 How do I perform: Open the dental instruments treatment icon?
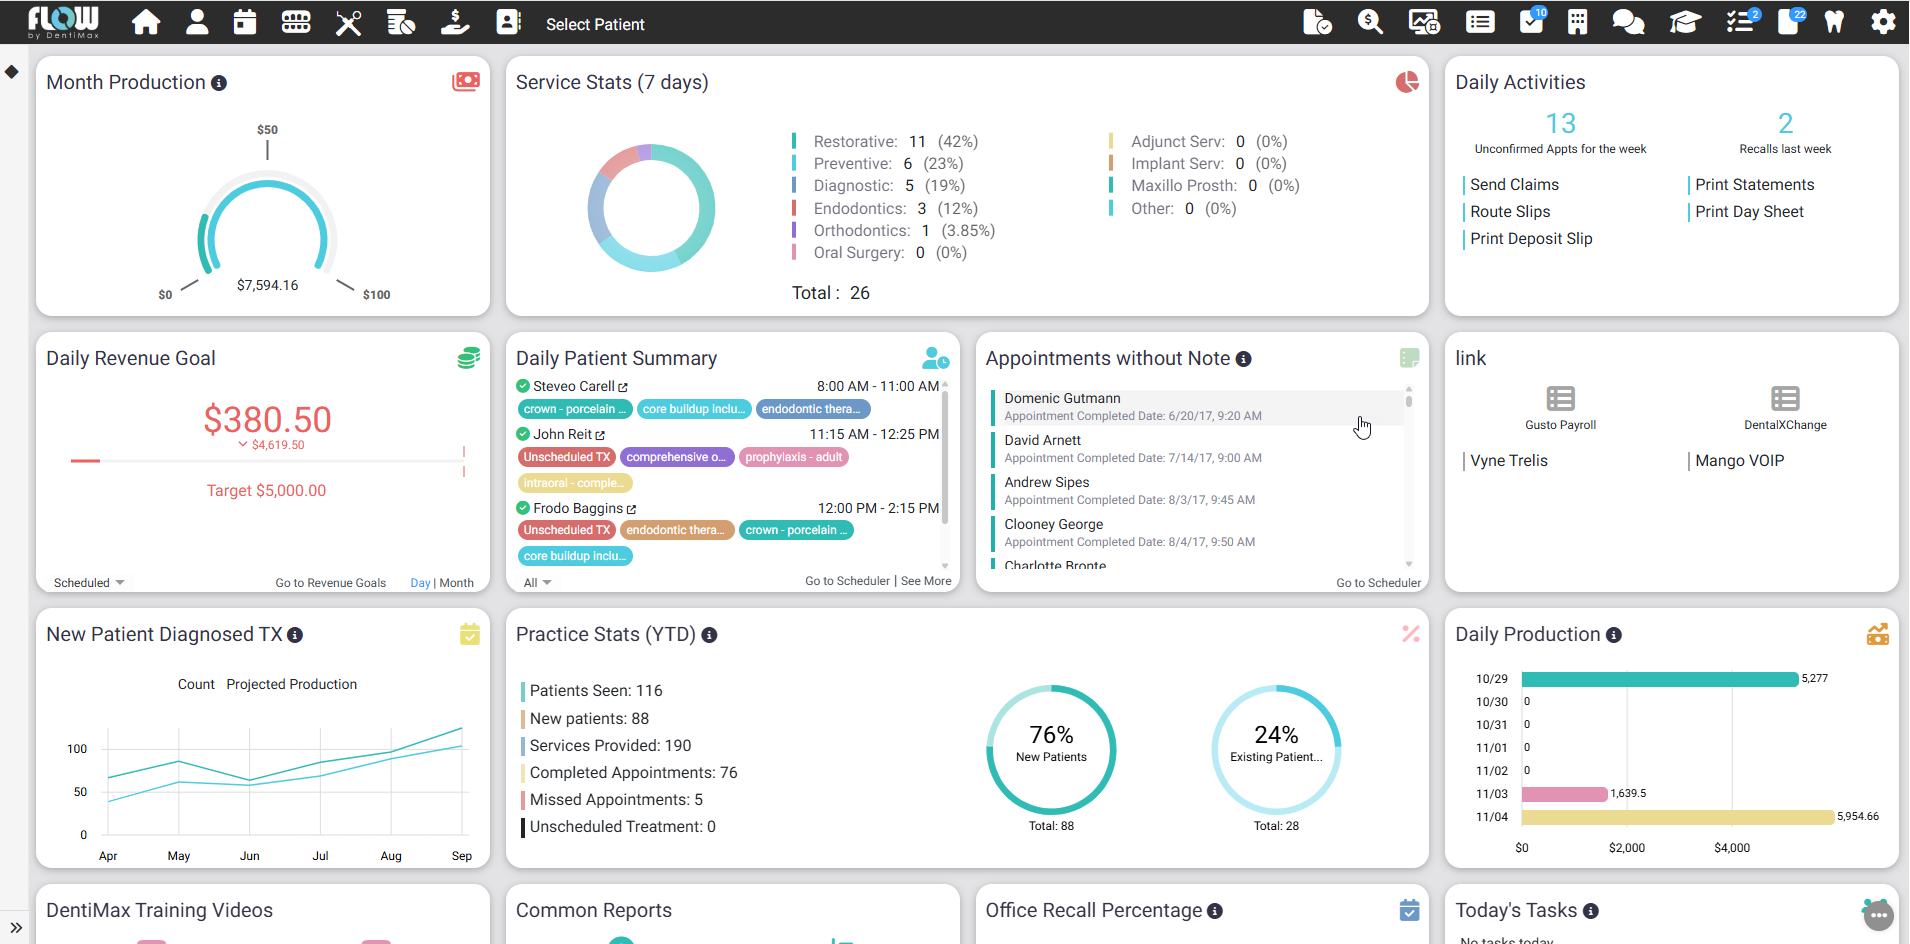(x=348, y=22)
